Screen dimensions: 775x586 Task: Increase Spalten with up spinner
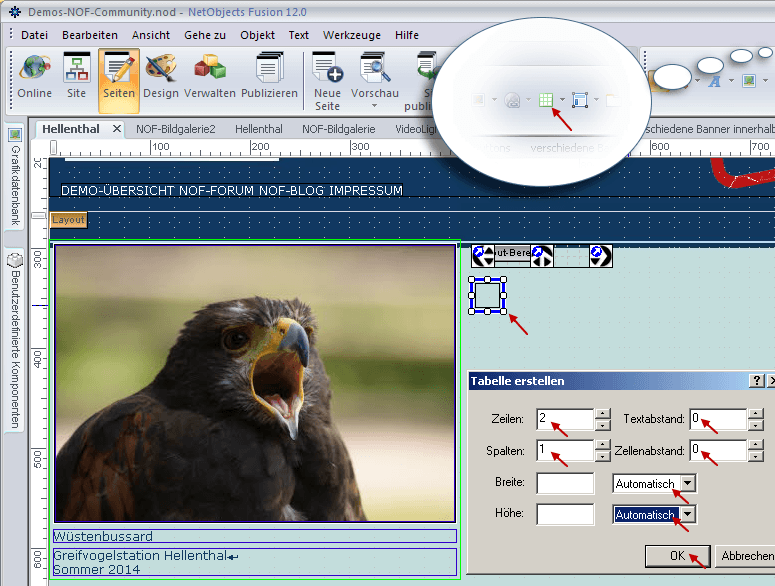click(603, 444)
